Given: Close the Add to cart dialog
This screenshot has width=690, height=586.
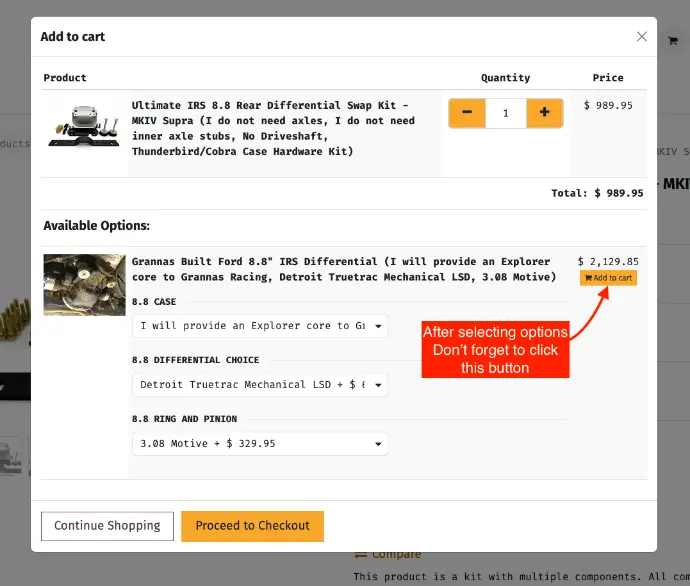Looking at the screenshot, I should (x=642, y=37).
